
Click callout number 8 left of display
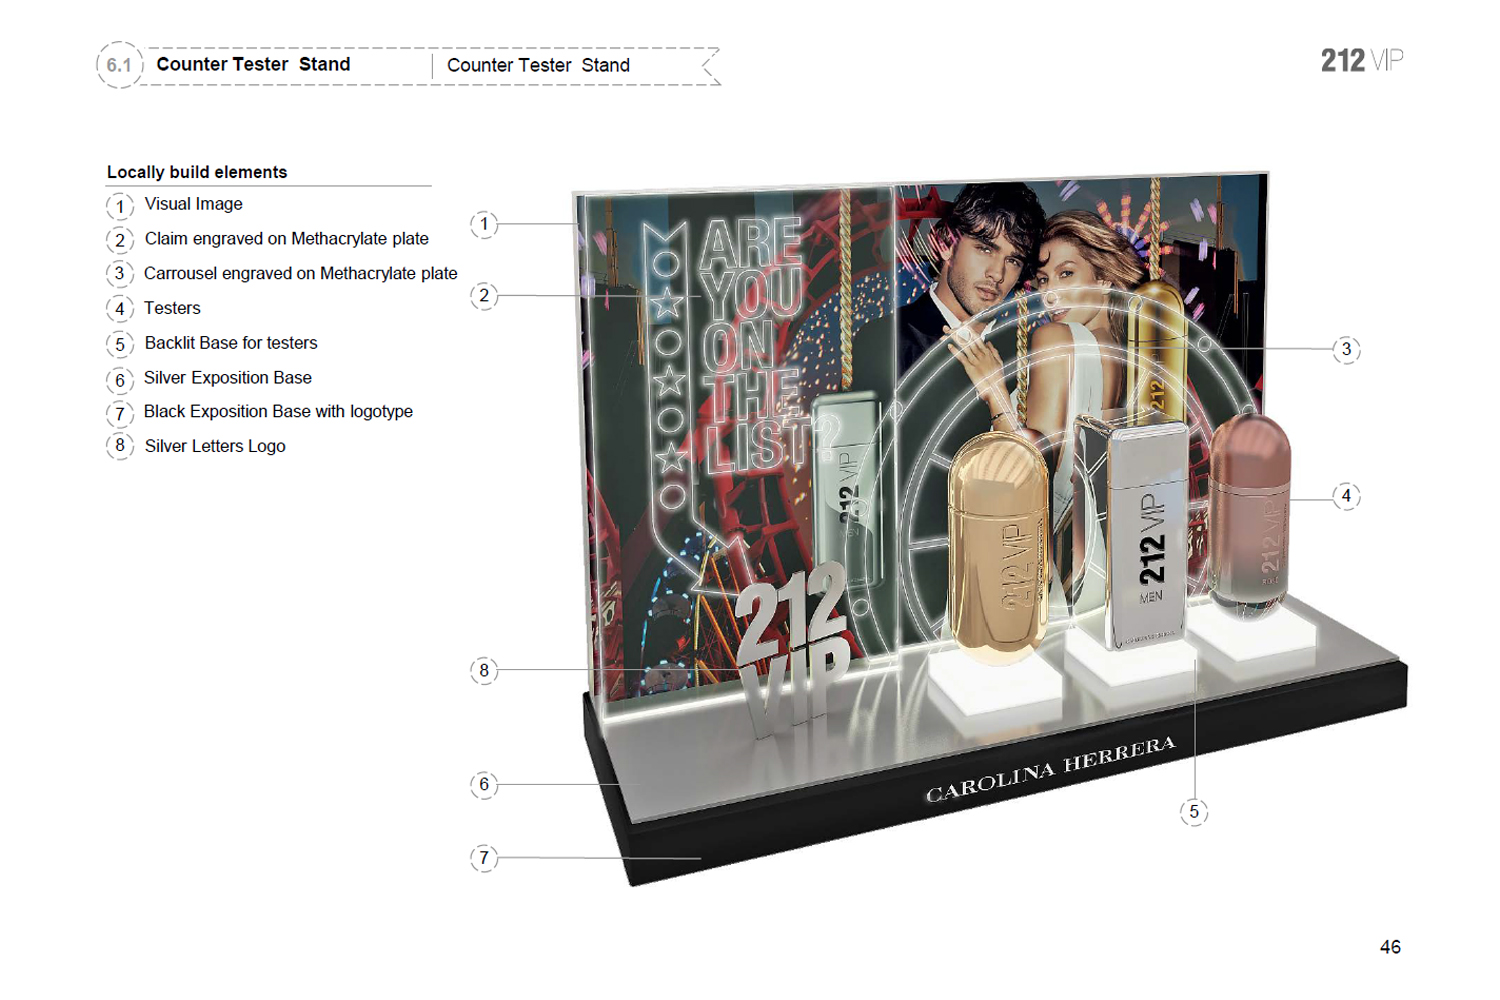[484, 670]
